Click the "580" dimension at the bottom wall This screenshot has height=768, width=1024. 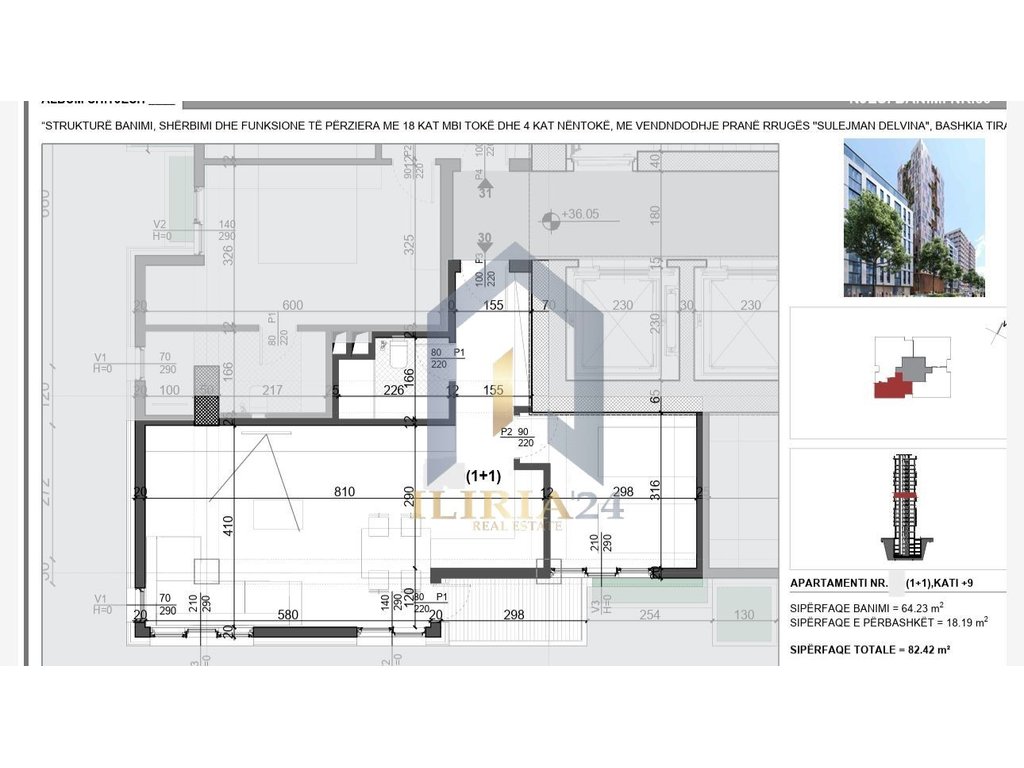pos(288,615)
